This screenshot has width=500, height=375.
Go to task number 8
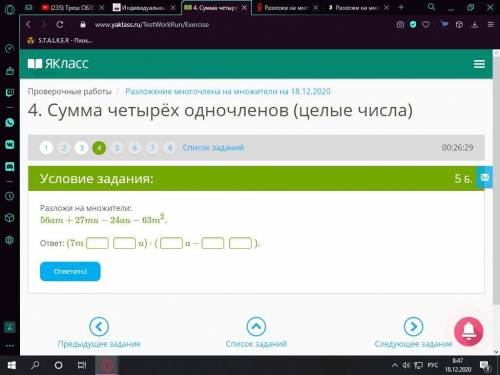pyautogui.click(x=170, y=148)
